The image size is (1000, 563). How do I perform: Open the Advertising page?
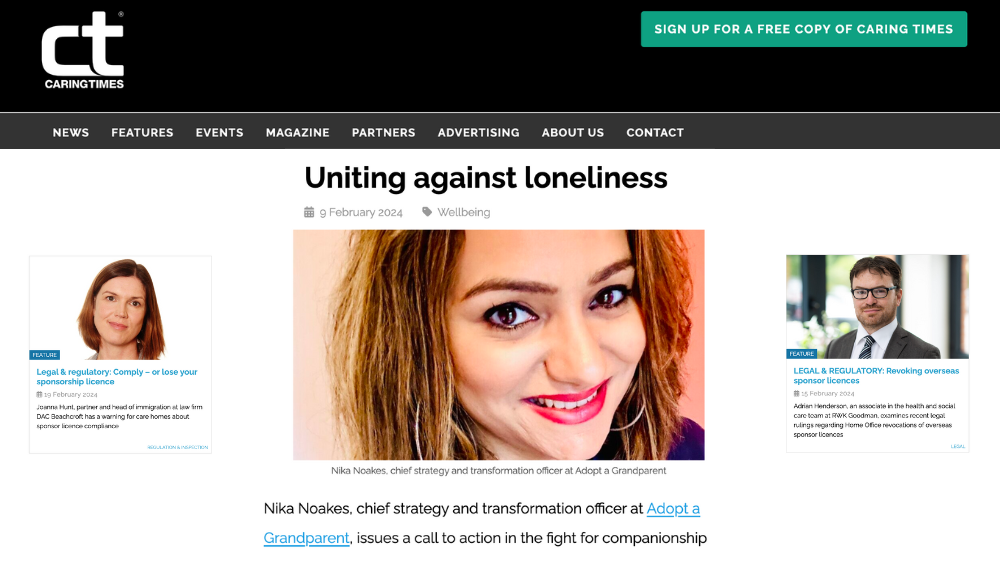click(478, 133)
